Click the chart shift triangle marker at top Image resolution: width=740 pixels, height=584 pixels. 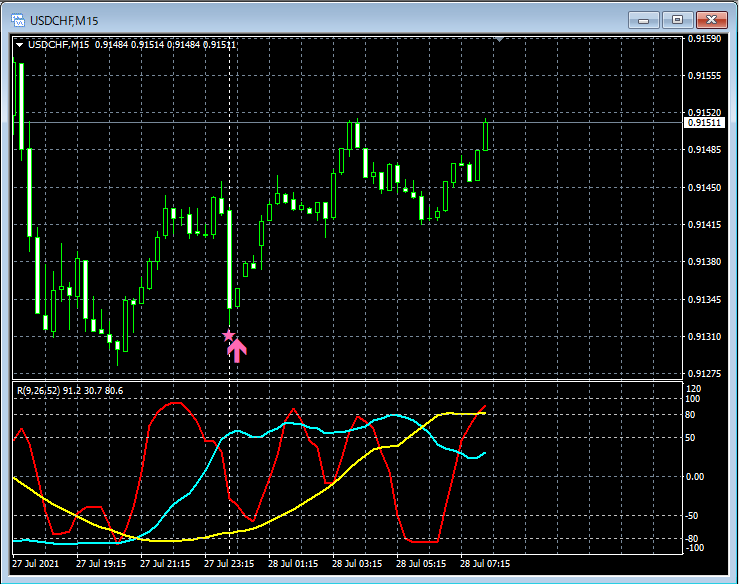[499, 40]
